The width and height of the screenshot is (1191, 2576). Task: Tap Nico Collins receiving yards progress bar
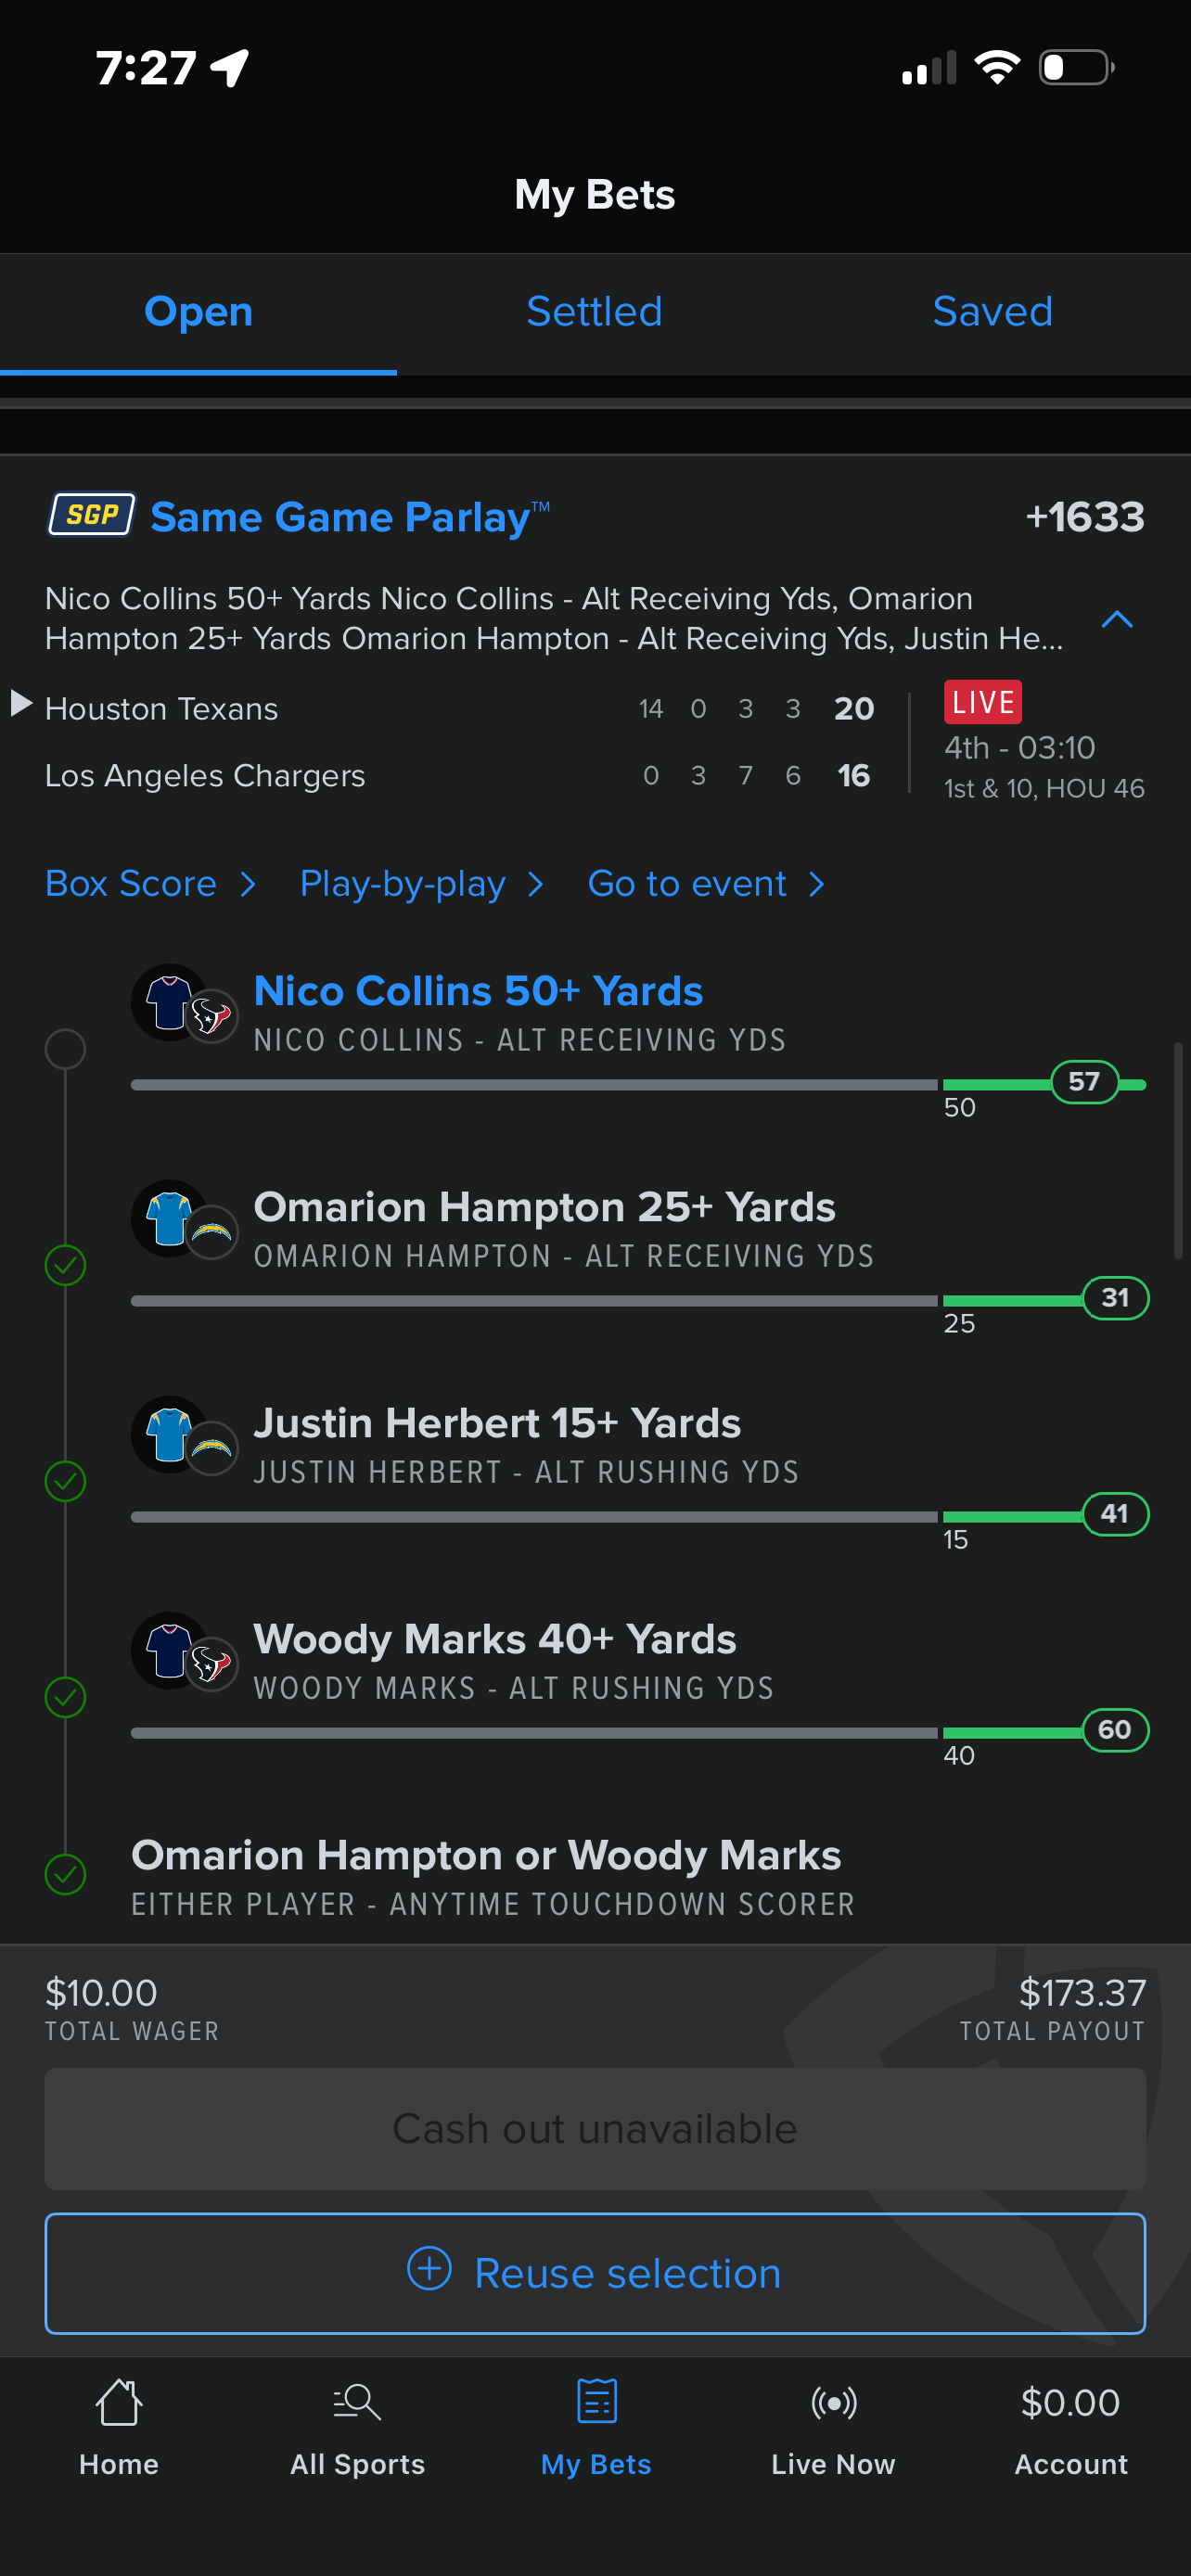coord(637,1085)
